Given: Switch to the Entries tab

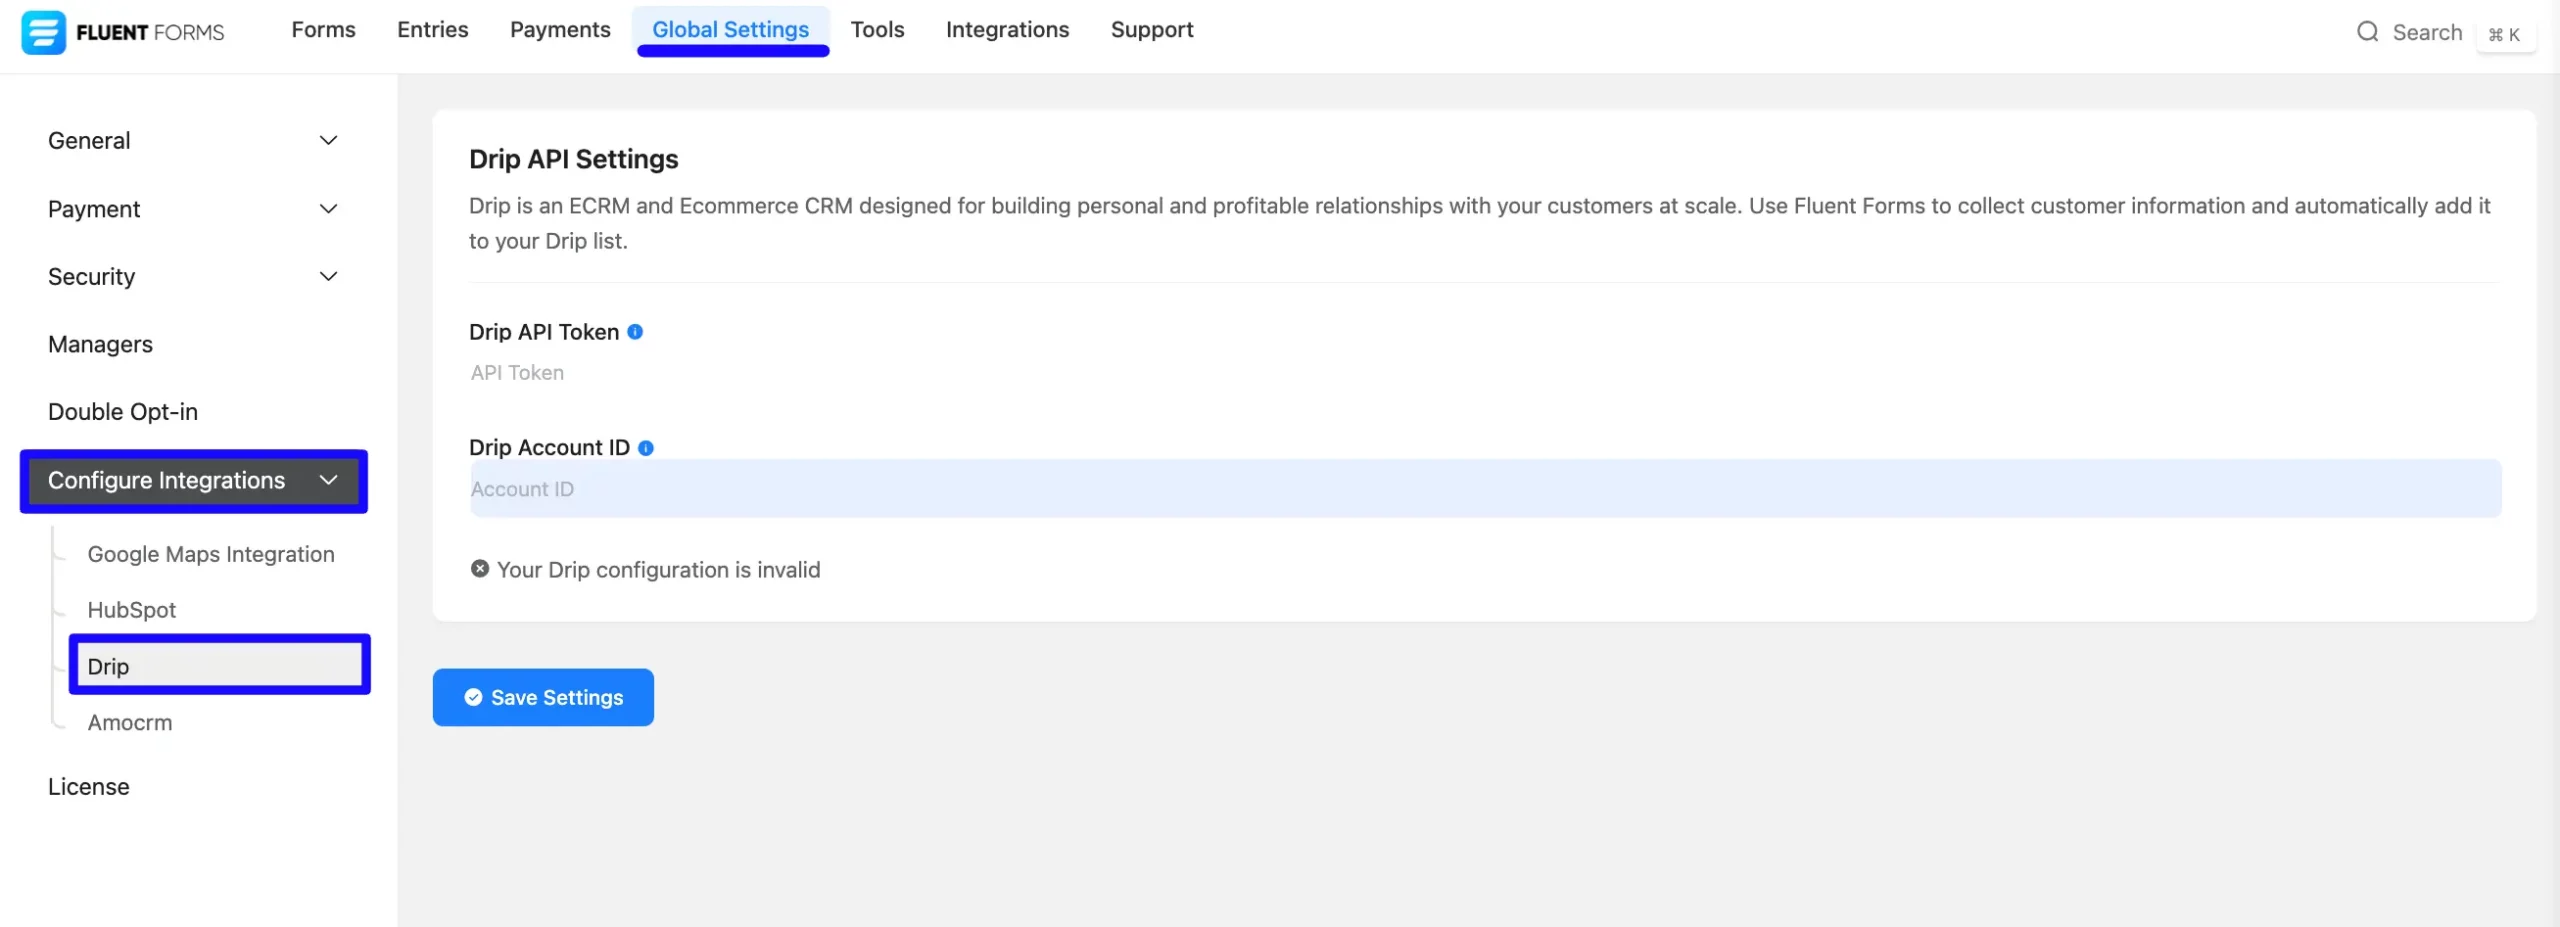Looking at the screenshot, I should (x=432, y=30).
